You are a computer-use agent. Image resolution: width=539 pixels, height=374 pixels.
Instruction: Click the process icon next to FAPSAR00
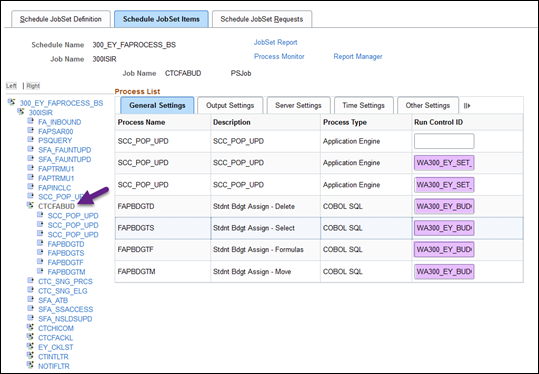pos(31,131)
